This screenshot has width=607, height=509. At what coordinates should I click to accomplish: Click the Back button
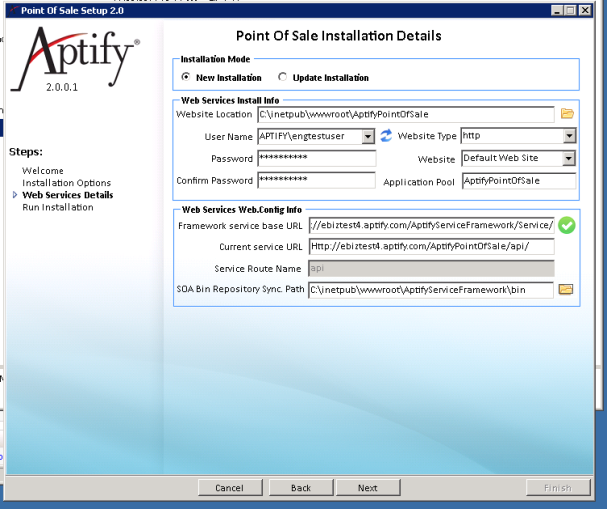301,488
